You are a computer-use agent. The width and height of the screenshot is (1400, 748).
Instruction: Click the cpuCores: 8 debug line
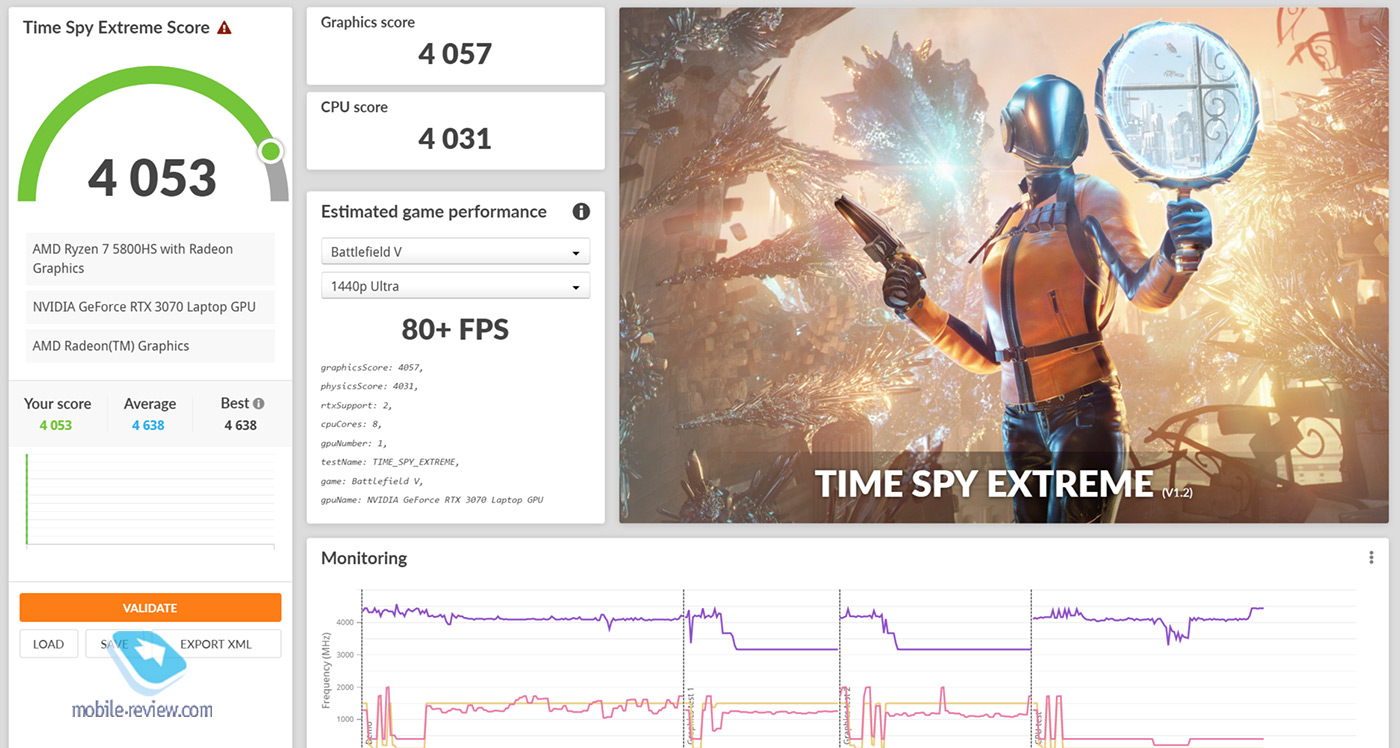click(353, 424)
